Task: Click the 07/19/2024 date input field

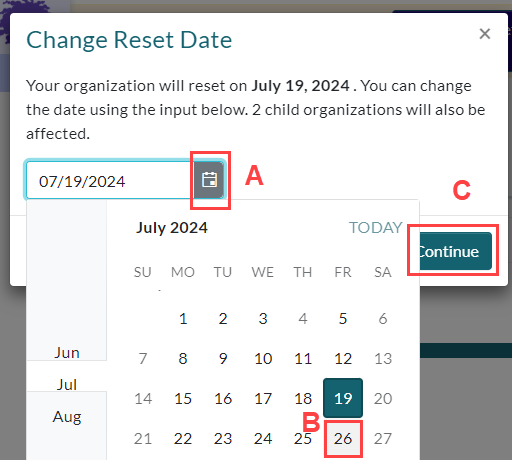Action: point(110,180)
